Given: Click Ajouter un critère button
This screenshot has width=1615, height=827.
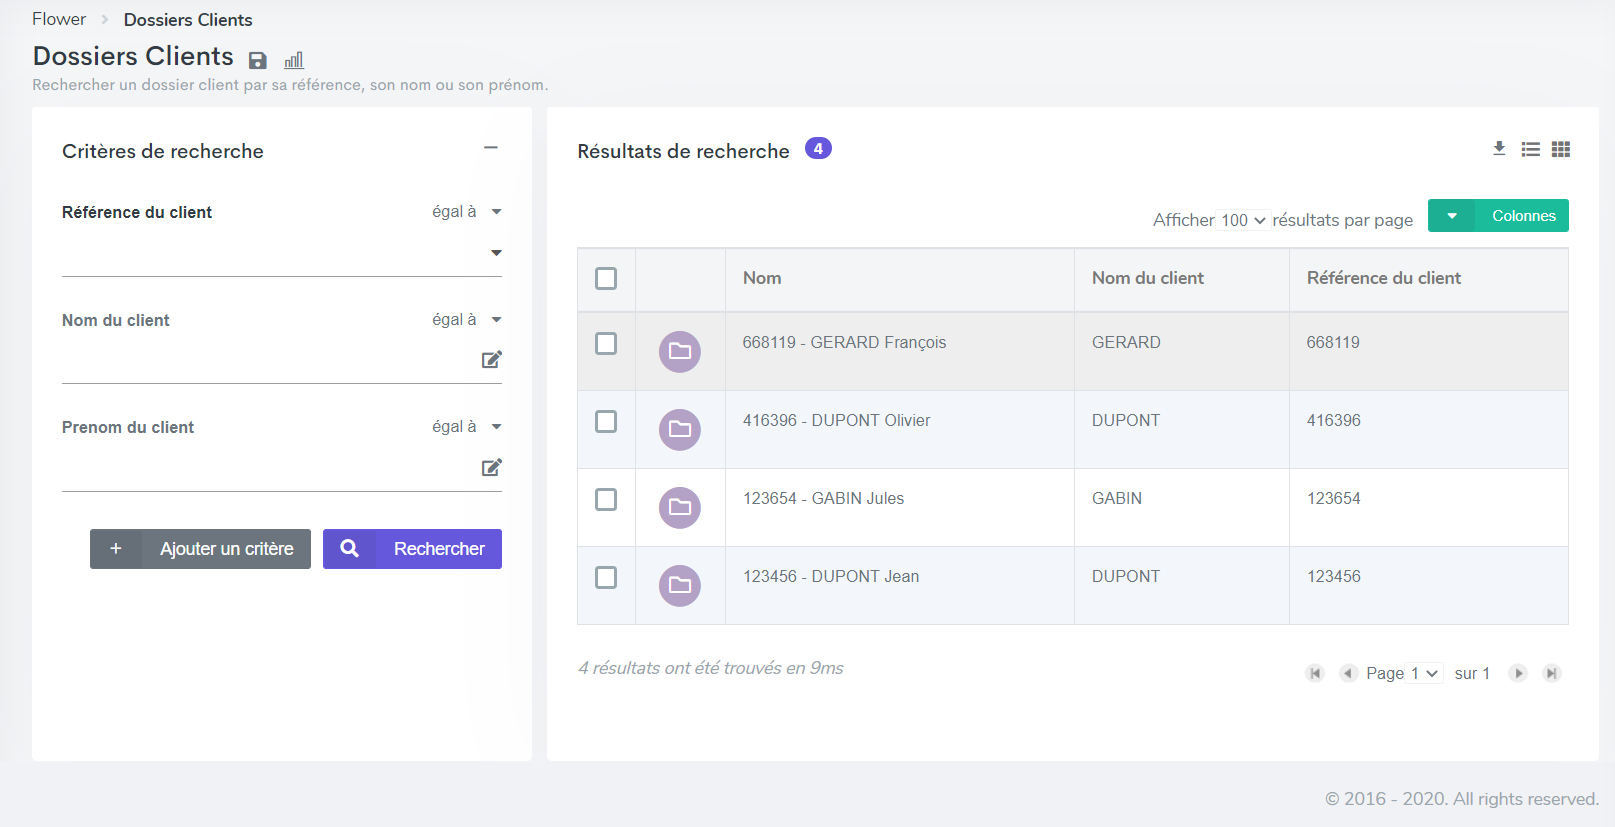Looking at the screenshot, I should point(200,549).
